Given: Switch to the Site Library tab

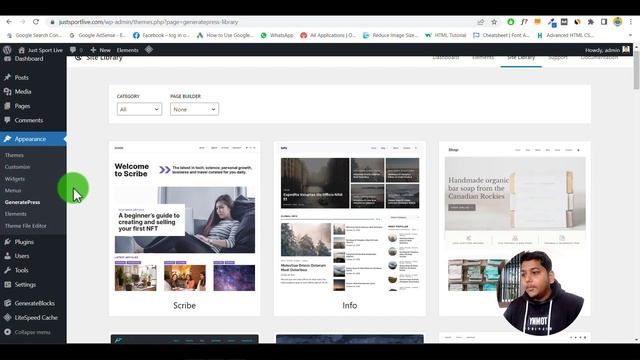Looking at the screenshot, I should pos(521,59).
